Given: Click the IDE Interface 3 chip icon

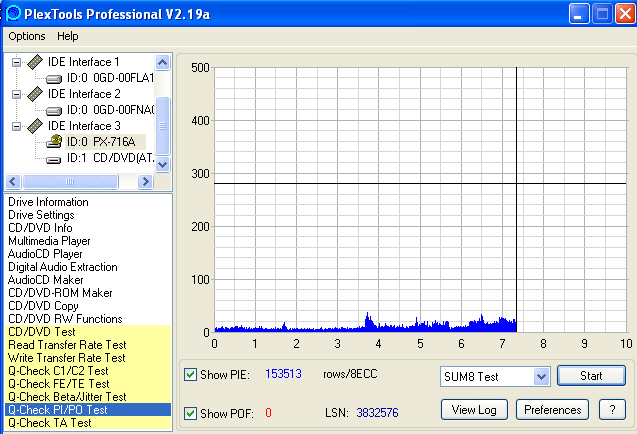Looking at the screenshot, I should [35, 126].
